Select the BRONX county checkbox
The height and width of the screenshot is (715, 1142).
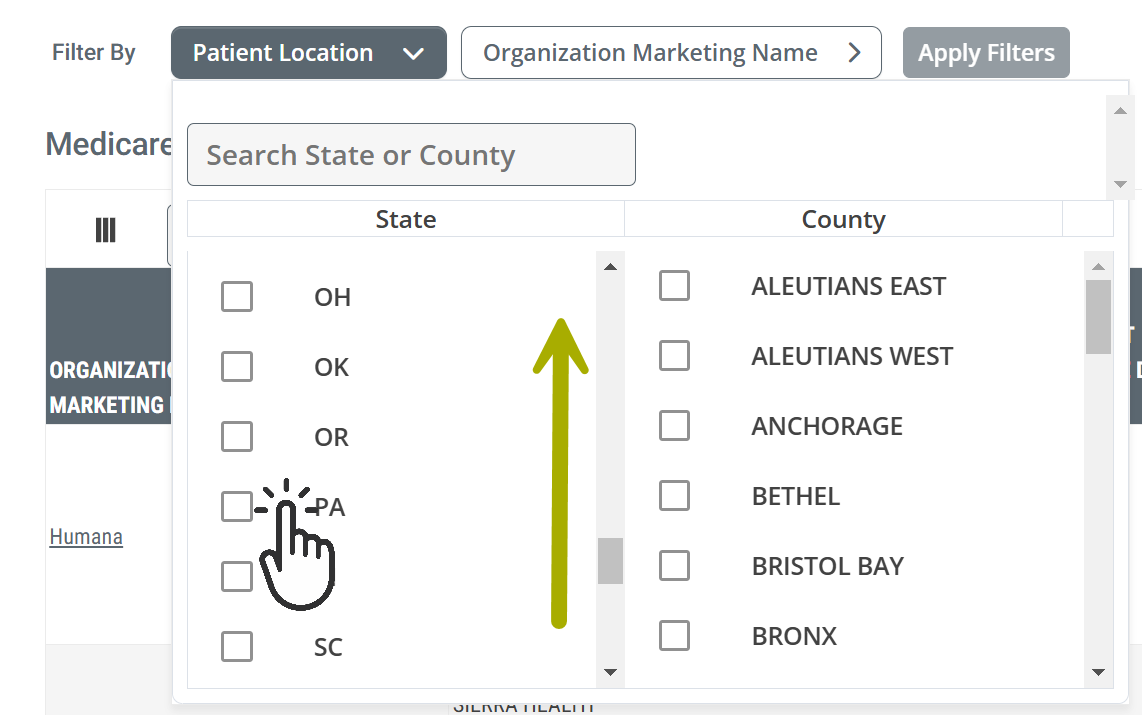coord(674,635)
